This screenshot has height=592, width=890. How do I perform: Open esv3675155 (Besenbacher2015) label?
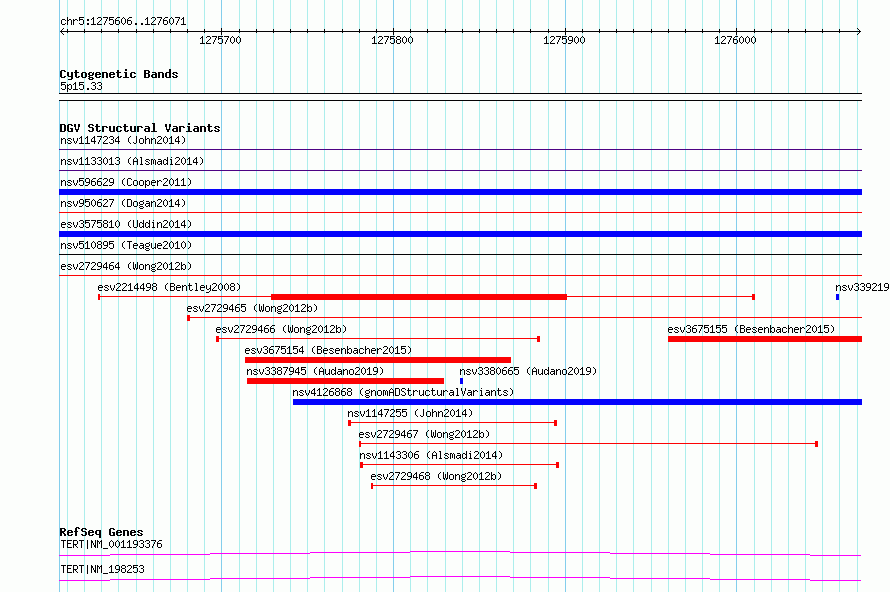[x=752, y=329]
